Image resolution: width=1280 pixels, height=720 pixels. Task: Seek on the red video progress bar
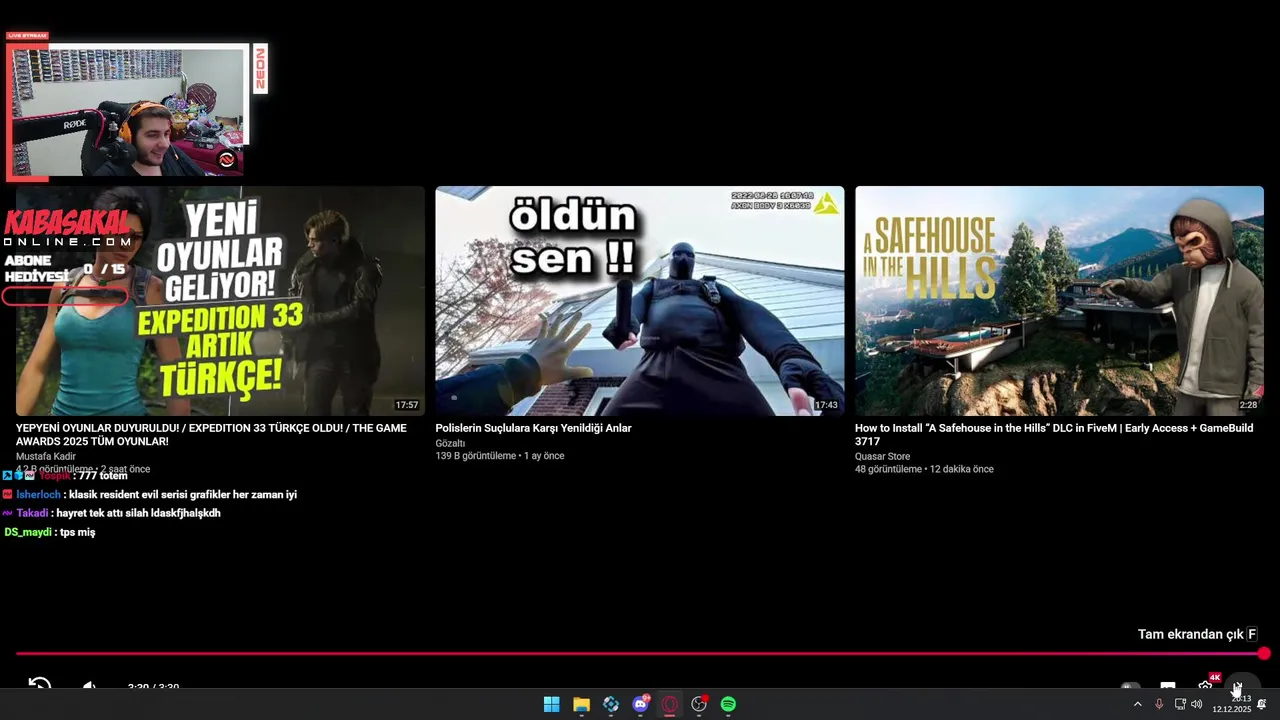(x=640, y=654)
